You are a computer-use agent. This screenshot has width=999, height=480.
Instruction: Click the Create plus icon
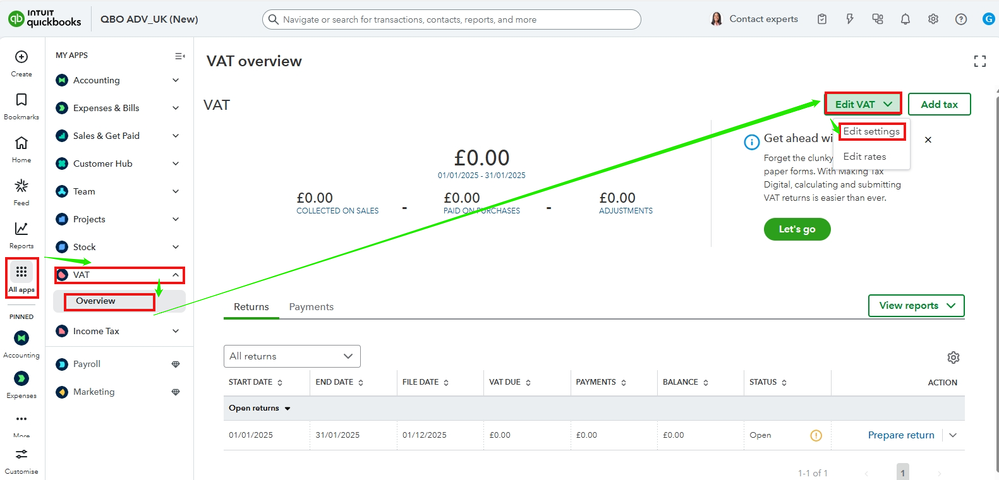click(21, 57)
